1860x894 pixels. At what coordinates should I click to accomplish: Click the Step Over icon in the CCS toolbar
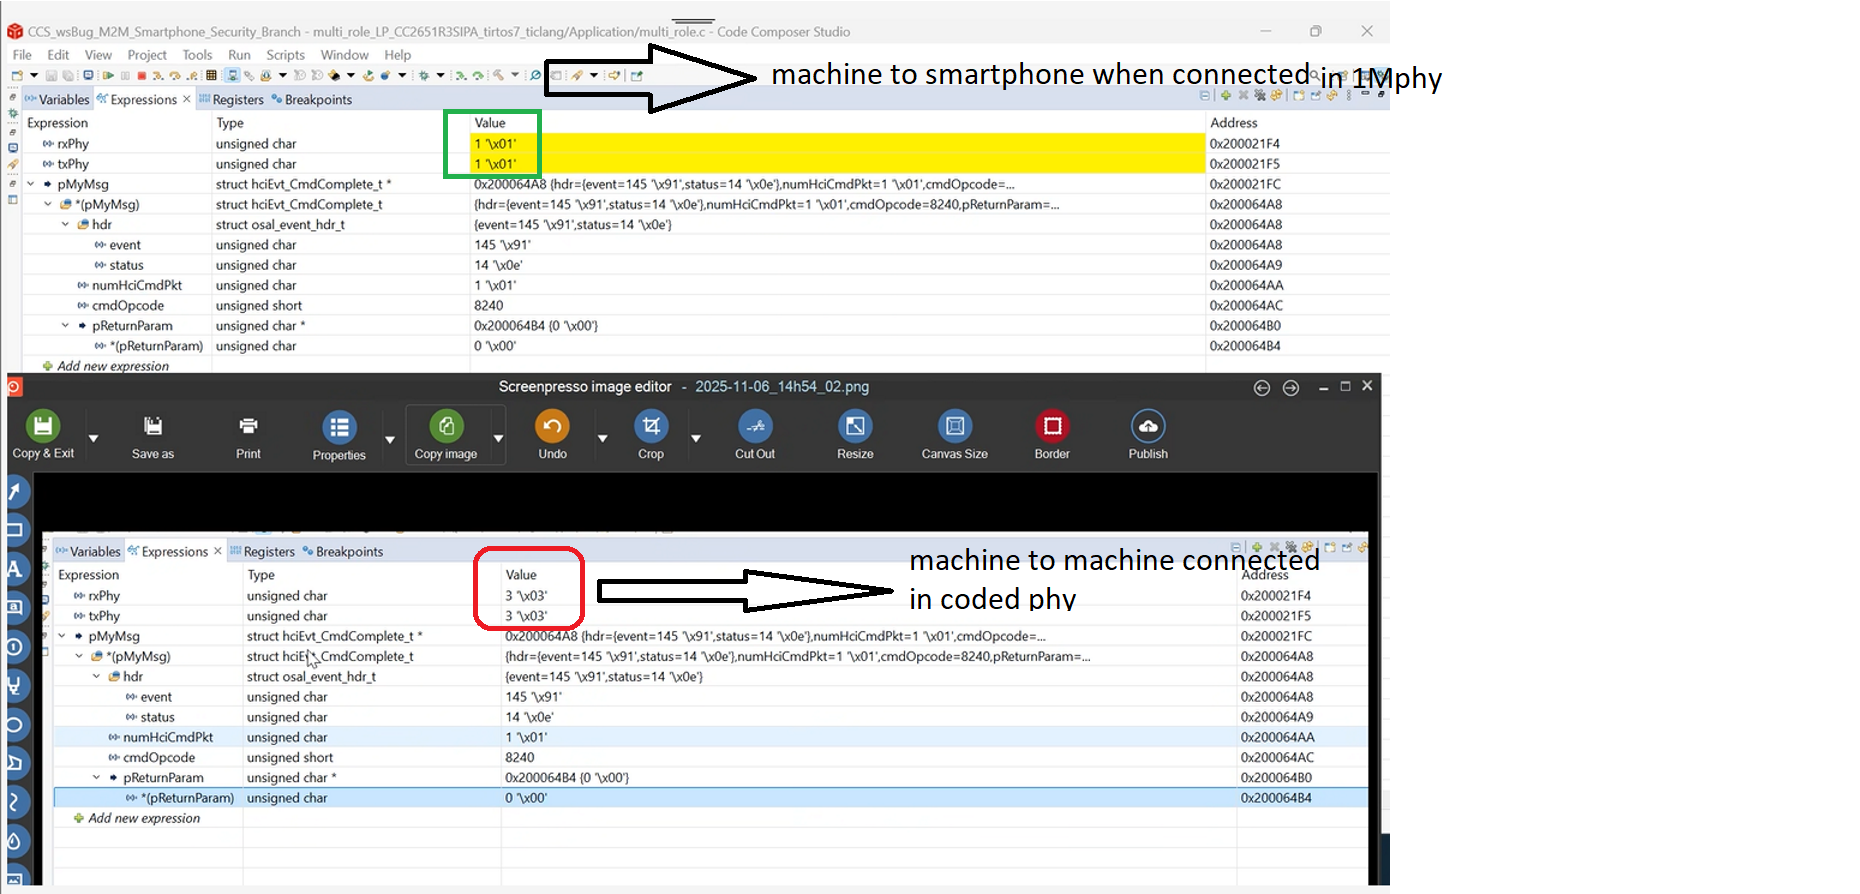click(x=175, y=75)
